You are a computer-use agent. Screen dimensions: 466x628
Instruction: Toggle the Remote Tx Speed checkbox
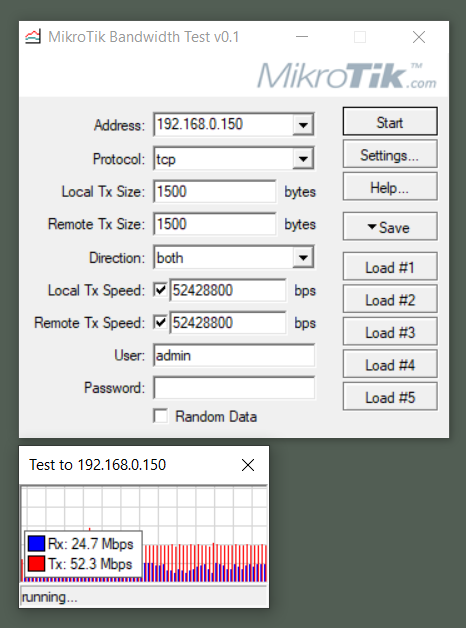pos(161,323)
